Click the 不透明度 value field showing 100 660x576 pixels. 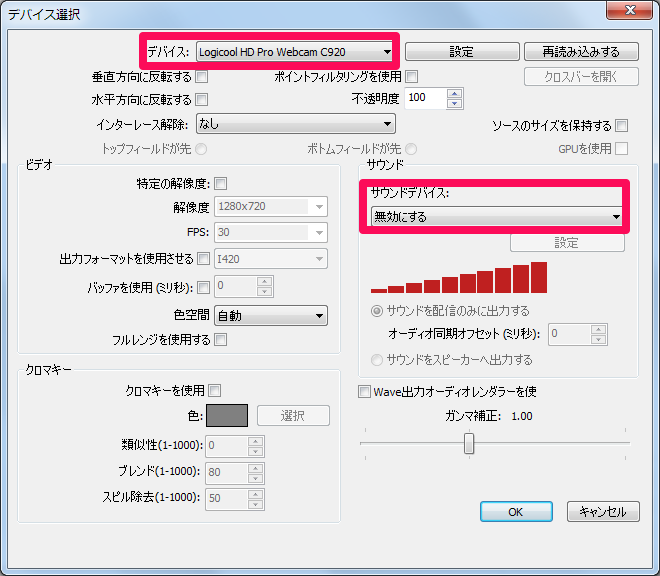point(425,98)
